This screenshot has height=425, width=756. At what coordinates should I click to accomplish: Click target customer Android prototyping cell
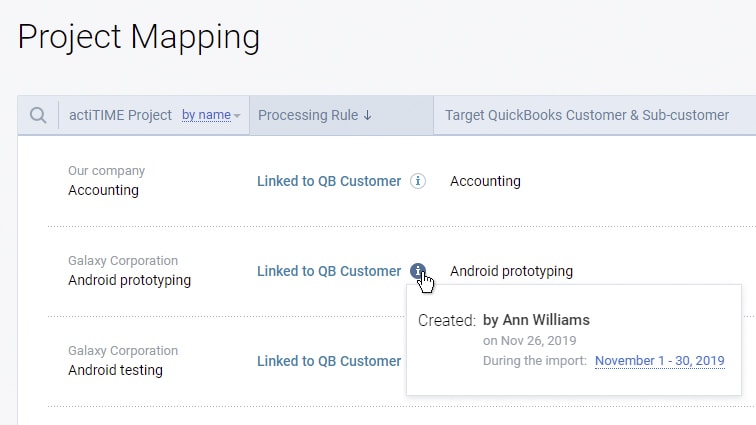click(x=511, y=271)
